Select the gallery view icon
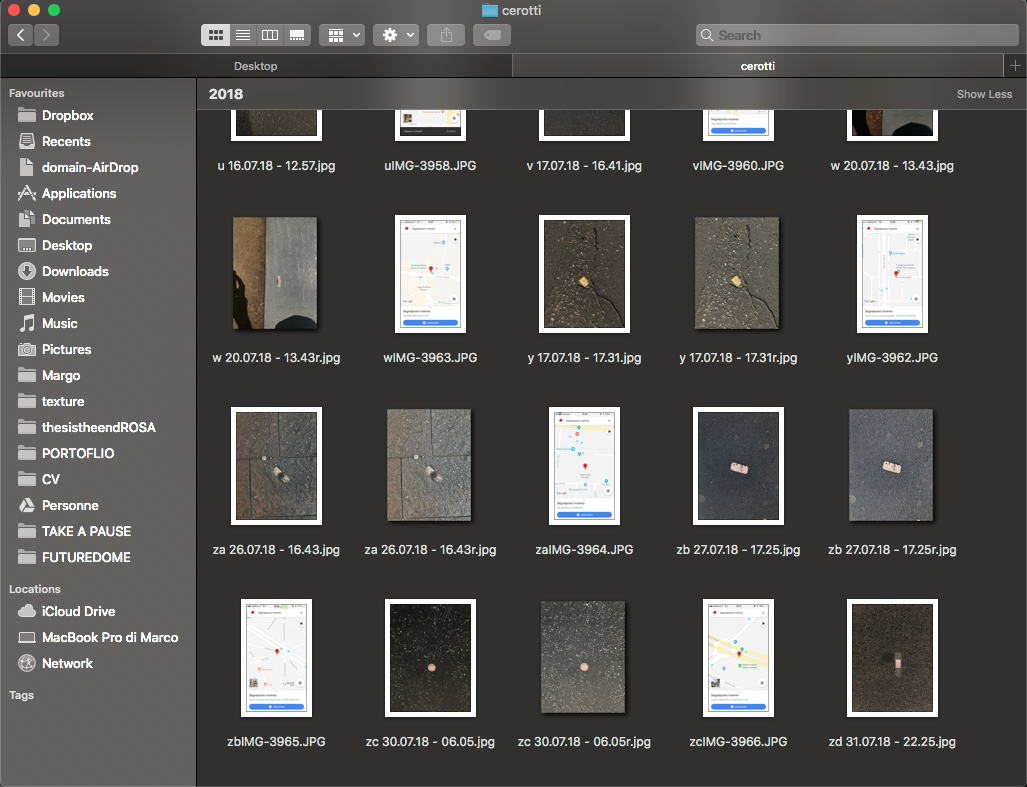Viewport: 1027px width, 787px height. point(296,35)
